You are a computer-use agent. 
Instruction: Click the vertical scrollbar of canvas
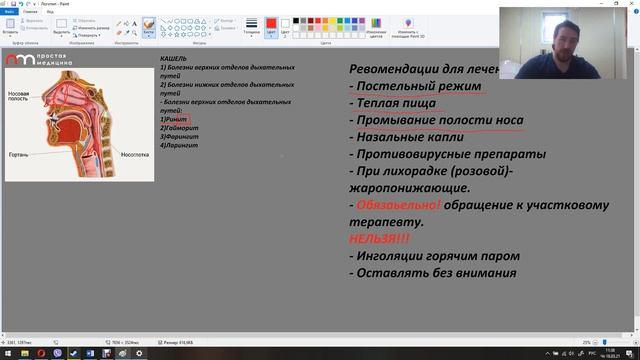pos(637,183)
